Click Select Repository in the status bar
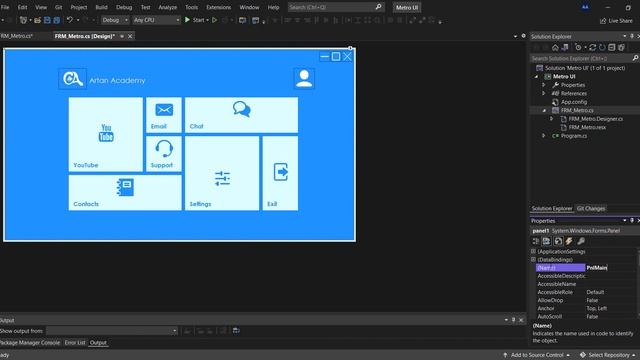The width and height of the screenshot is (640, 360). click(608, 355)
